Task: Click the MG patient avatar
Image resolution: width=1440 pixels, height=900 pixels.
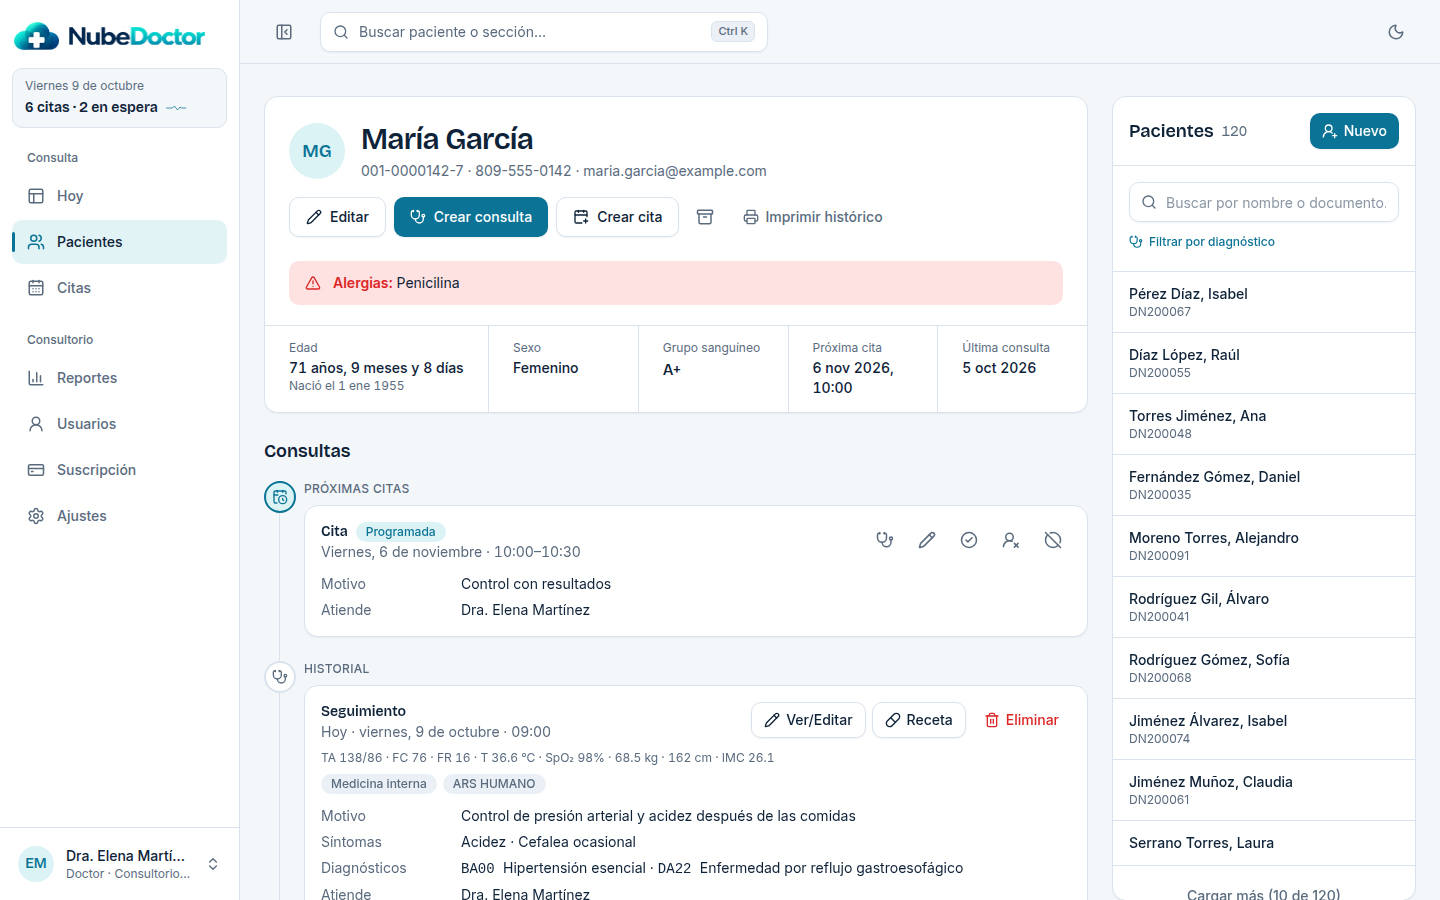Action: point(317,151)
